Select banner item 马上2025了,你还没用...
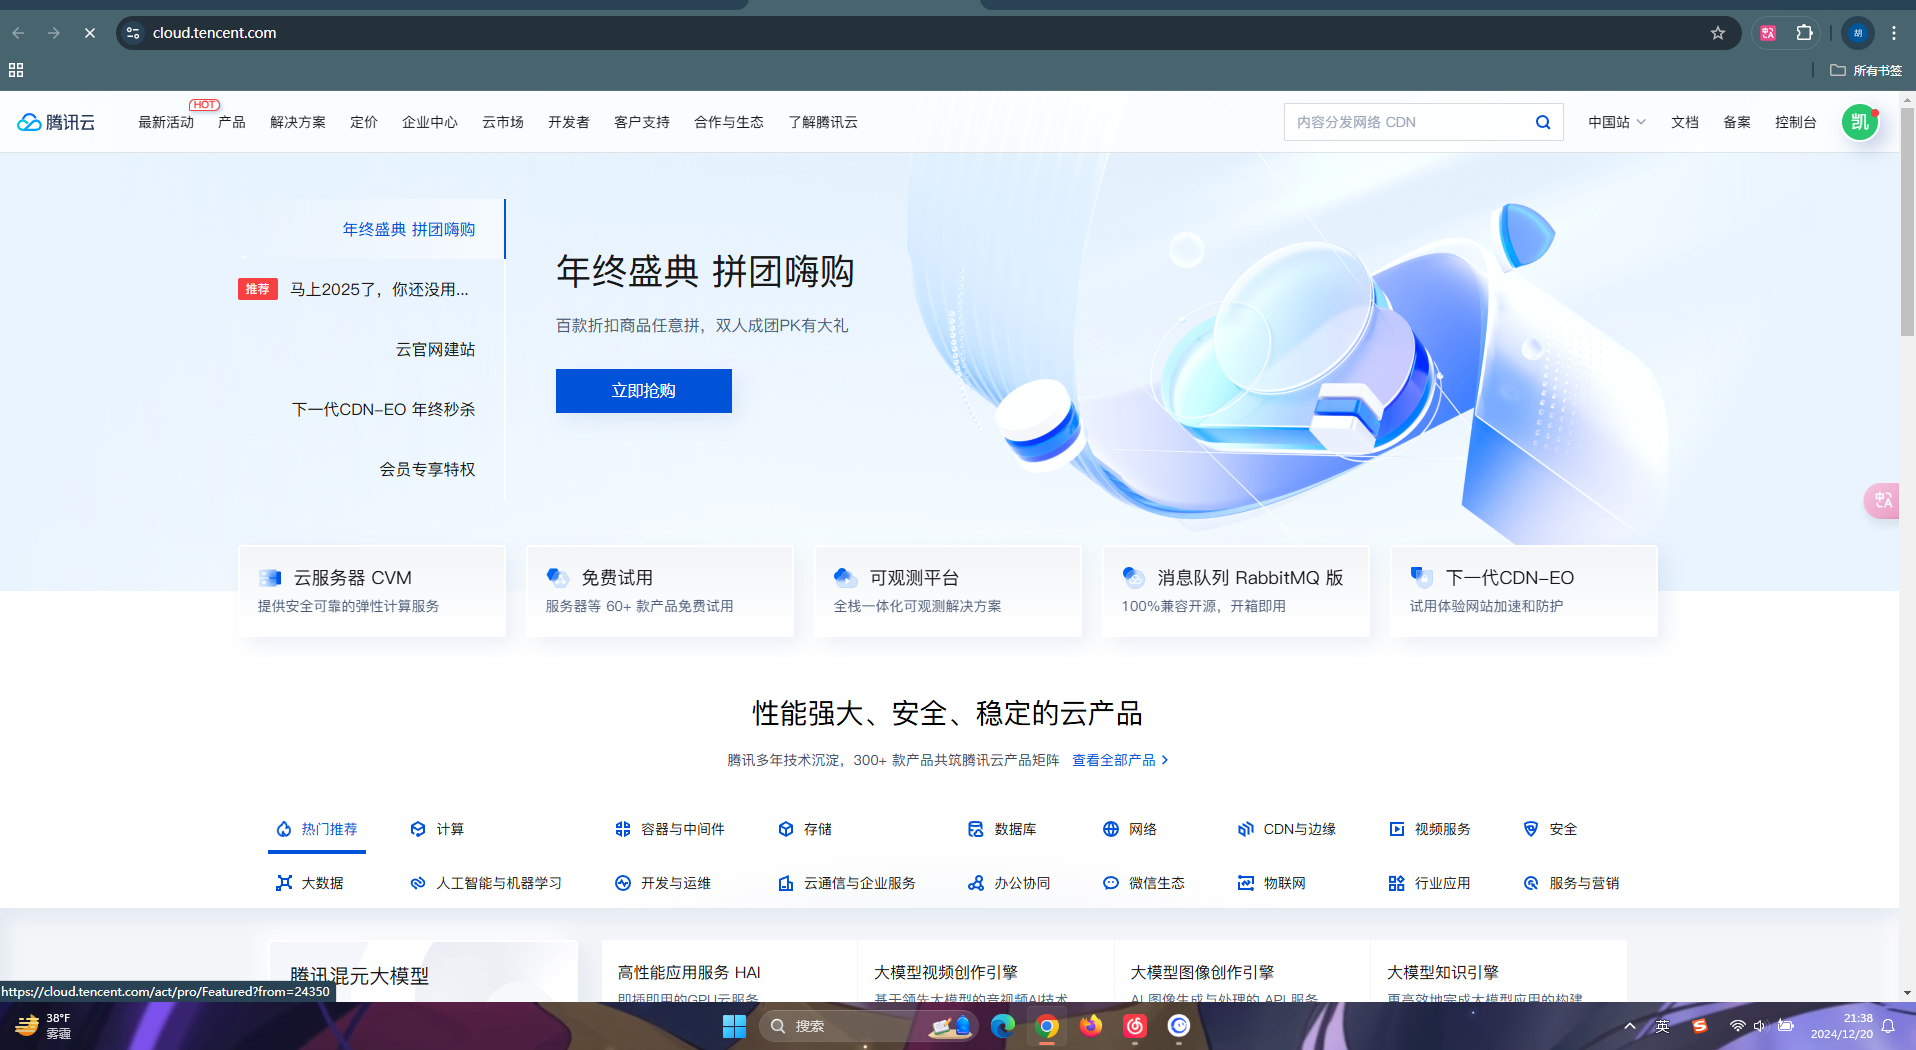1916x1050 pixels. (379, 289)
